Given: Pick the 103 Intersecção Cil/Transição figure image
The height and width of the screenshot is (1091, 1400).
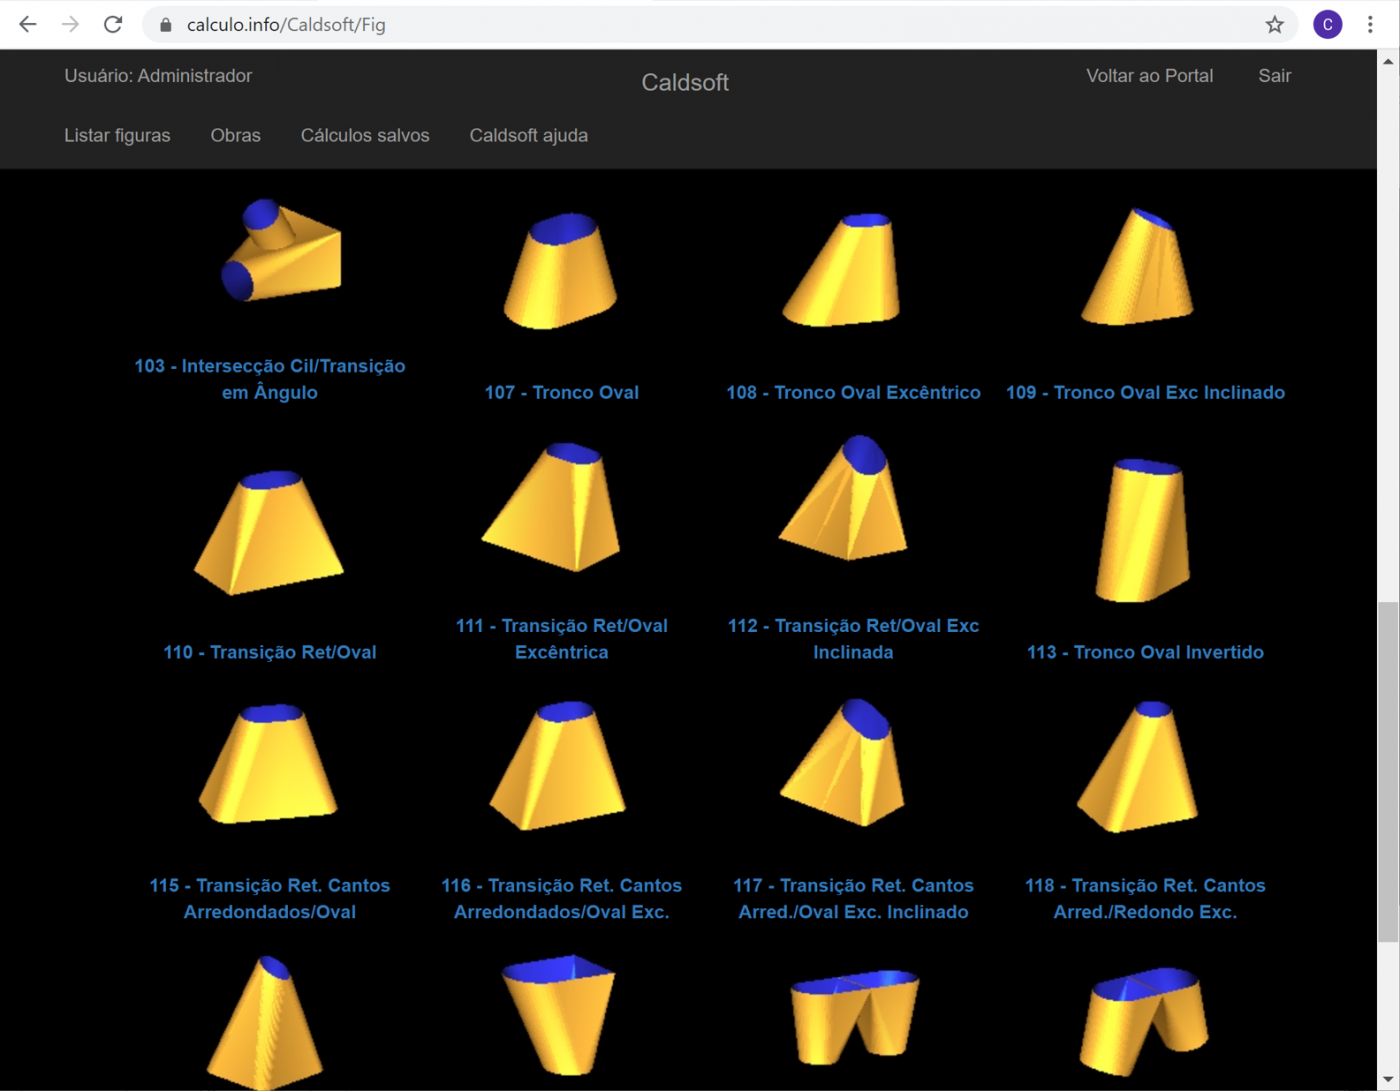Looking at the screenshot, I should tap(281, 252).
